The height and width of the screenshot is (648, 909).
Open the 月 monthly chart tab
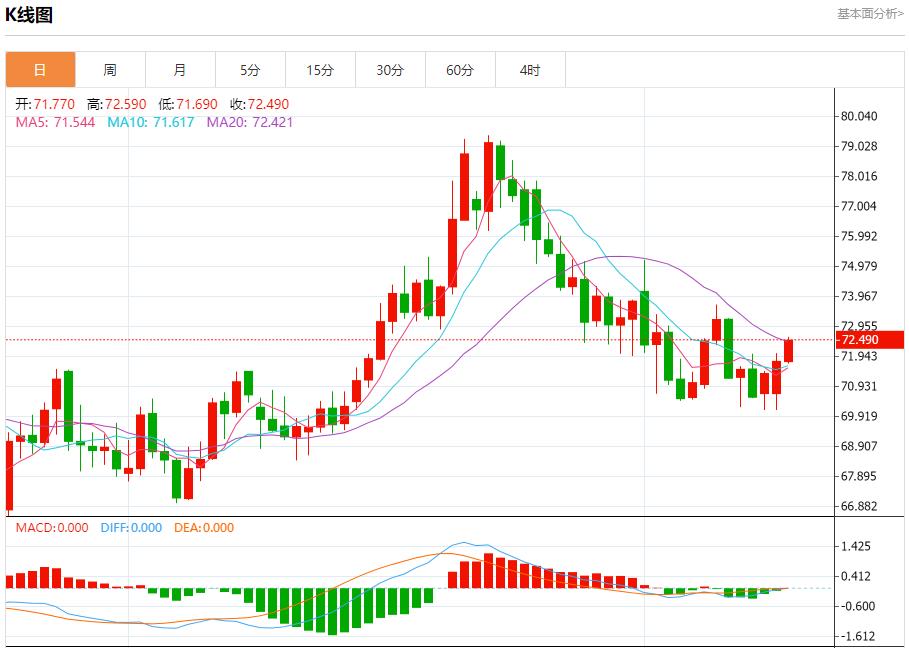pos(180,70)
